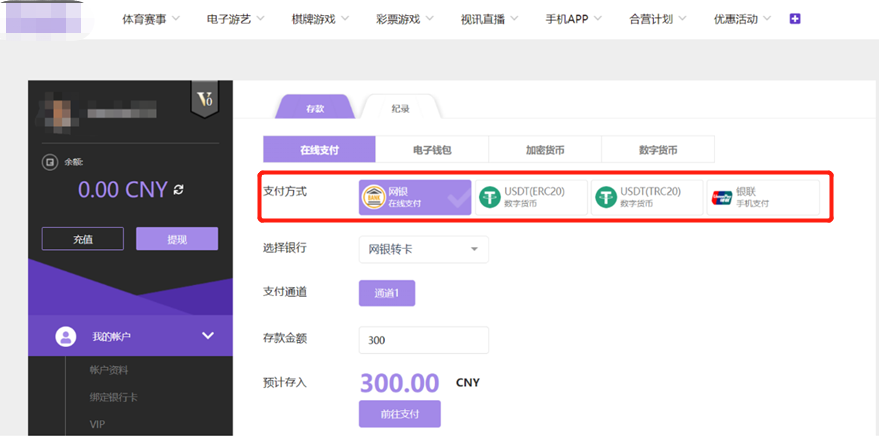Click the wallet icon next to 余额
Viewport: 879px width, 440px height.
click(x=48, y=161)
